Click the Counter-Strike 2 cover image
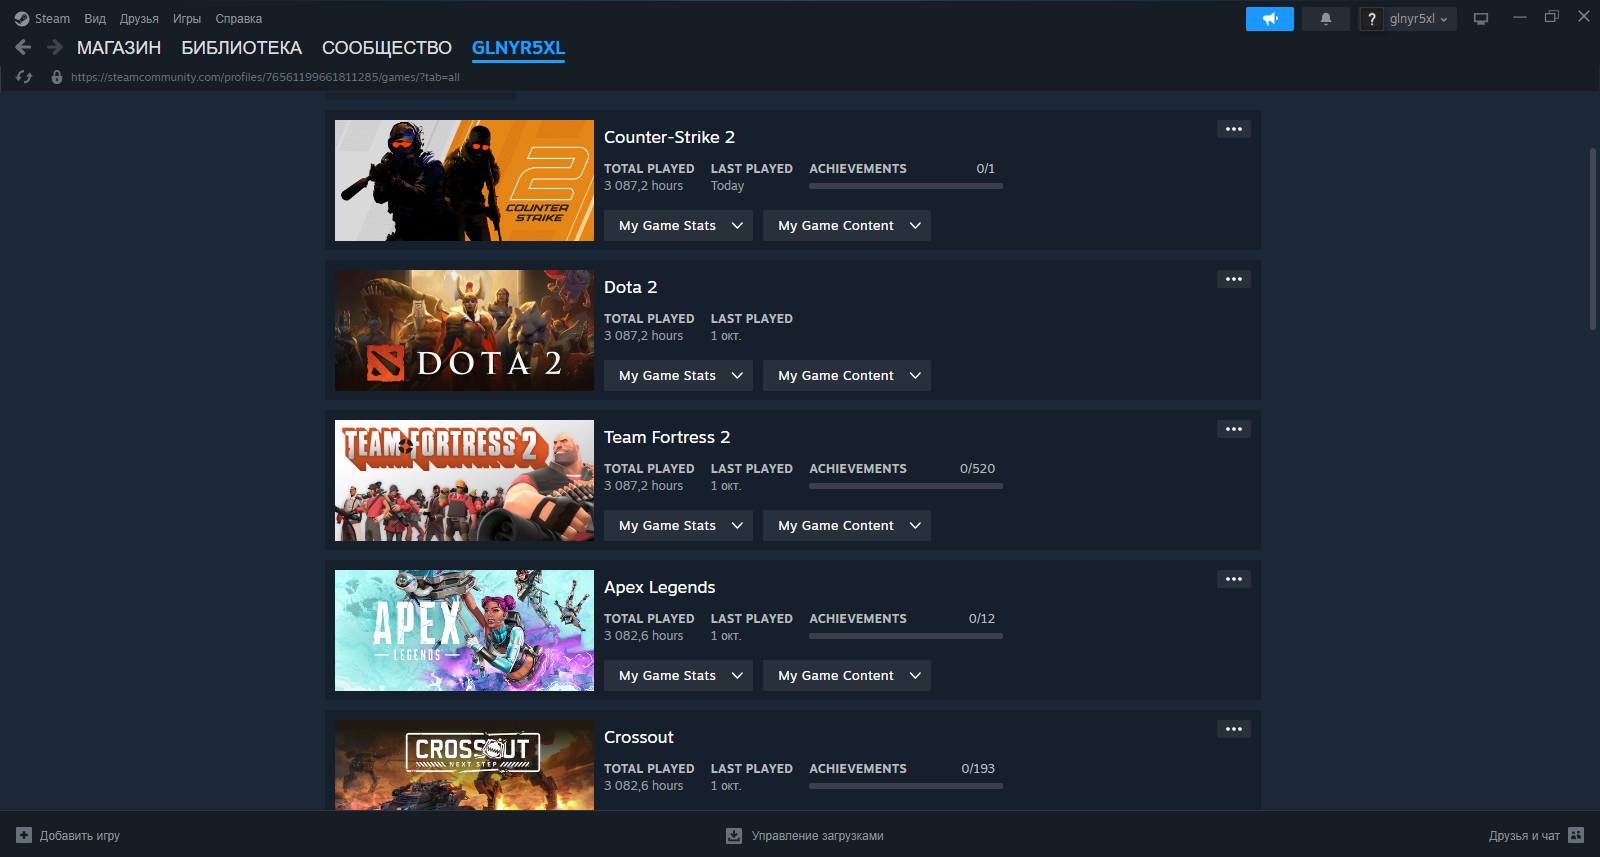The width and height of the screenshot is (1600, 857). point(464,180)
